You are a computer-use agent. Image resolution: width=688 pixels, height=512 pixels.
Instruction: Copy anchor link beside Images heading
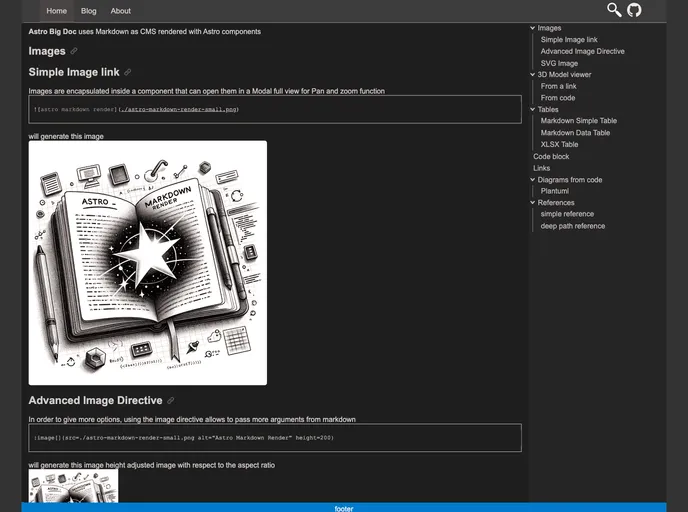(74, 51)
